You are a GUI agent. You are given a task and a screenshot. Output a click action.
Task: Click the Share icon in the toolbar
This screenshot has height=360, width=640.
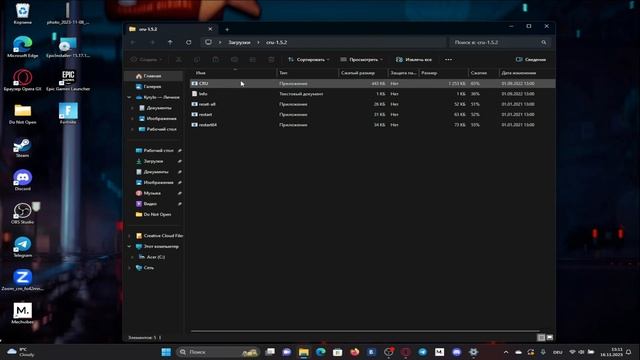pyautogui.click(x=253, y=60)
